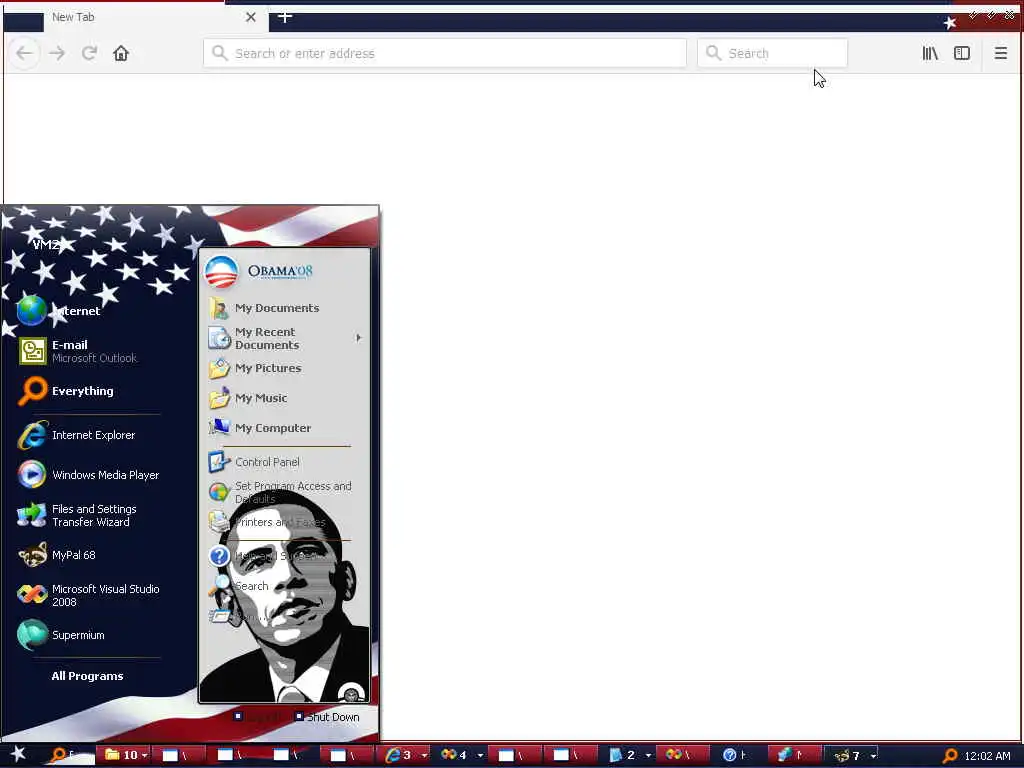Open the hamburger application menu

[x=1000, y=53]
